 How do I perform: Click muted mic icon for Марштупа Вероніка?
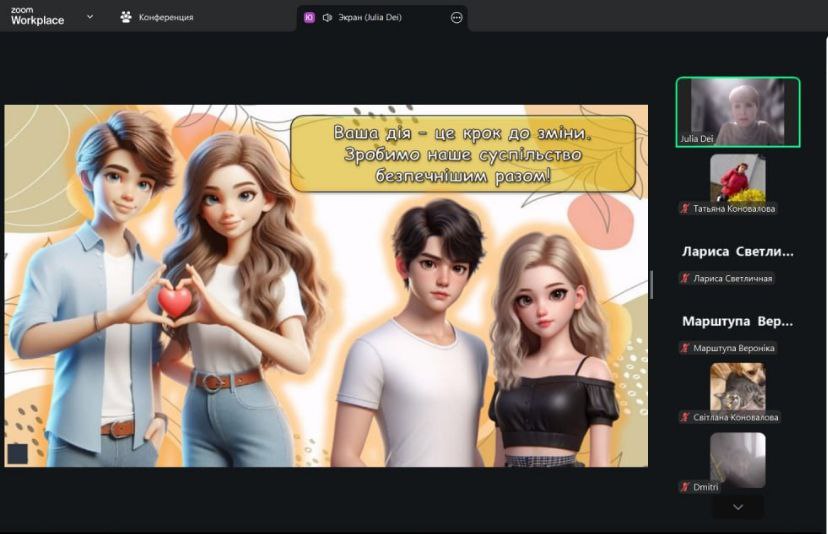[x=685, y=348]
